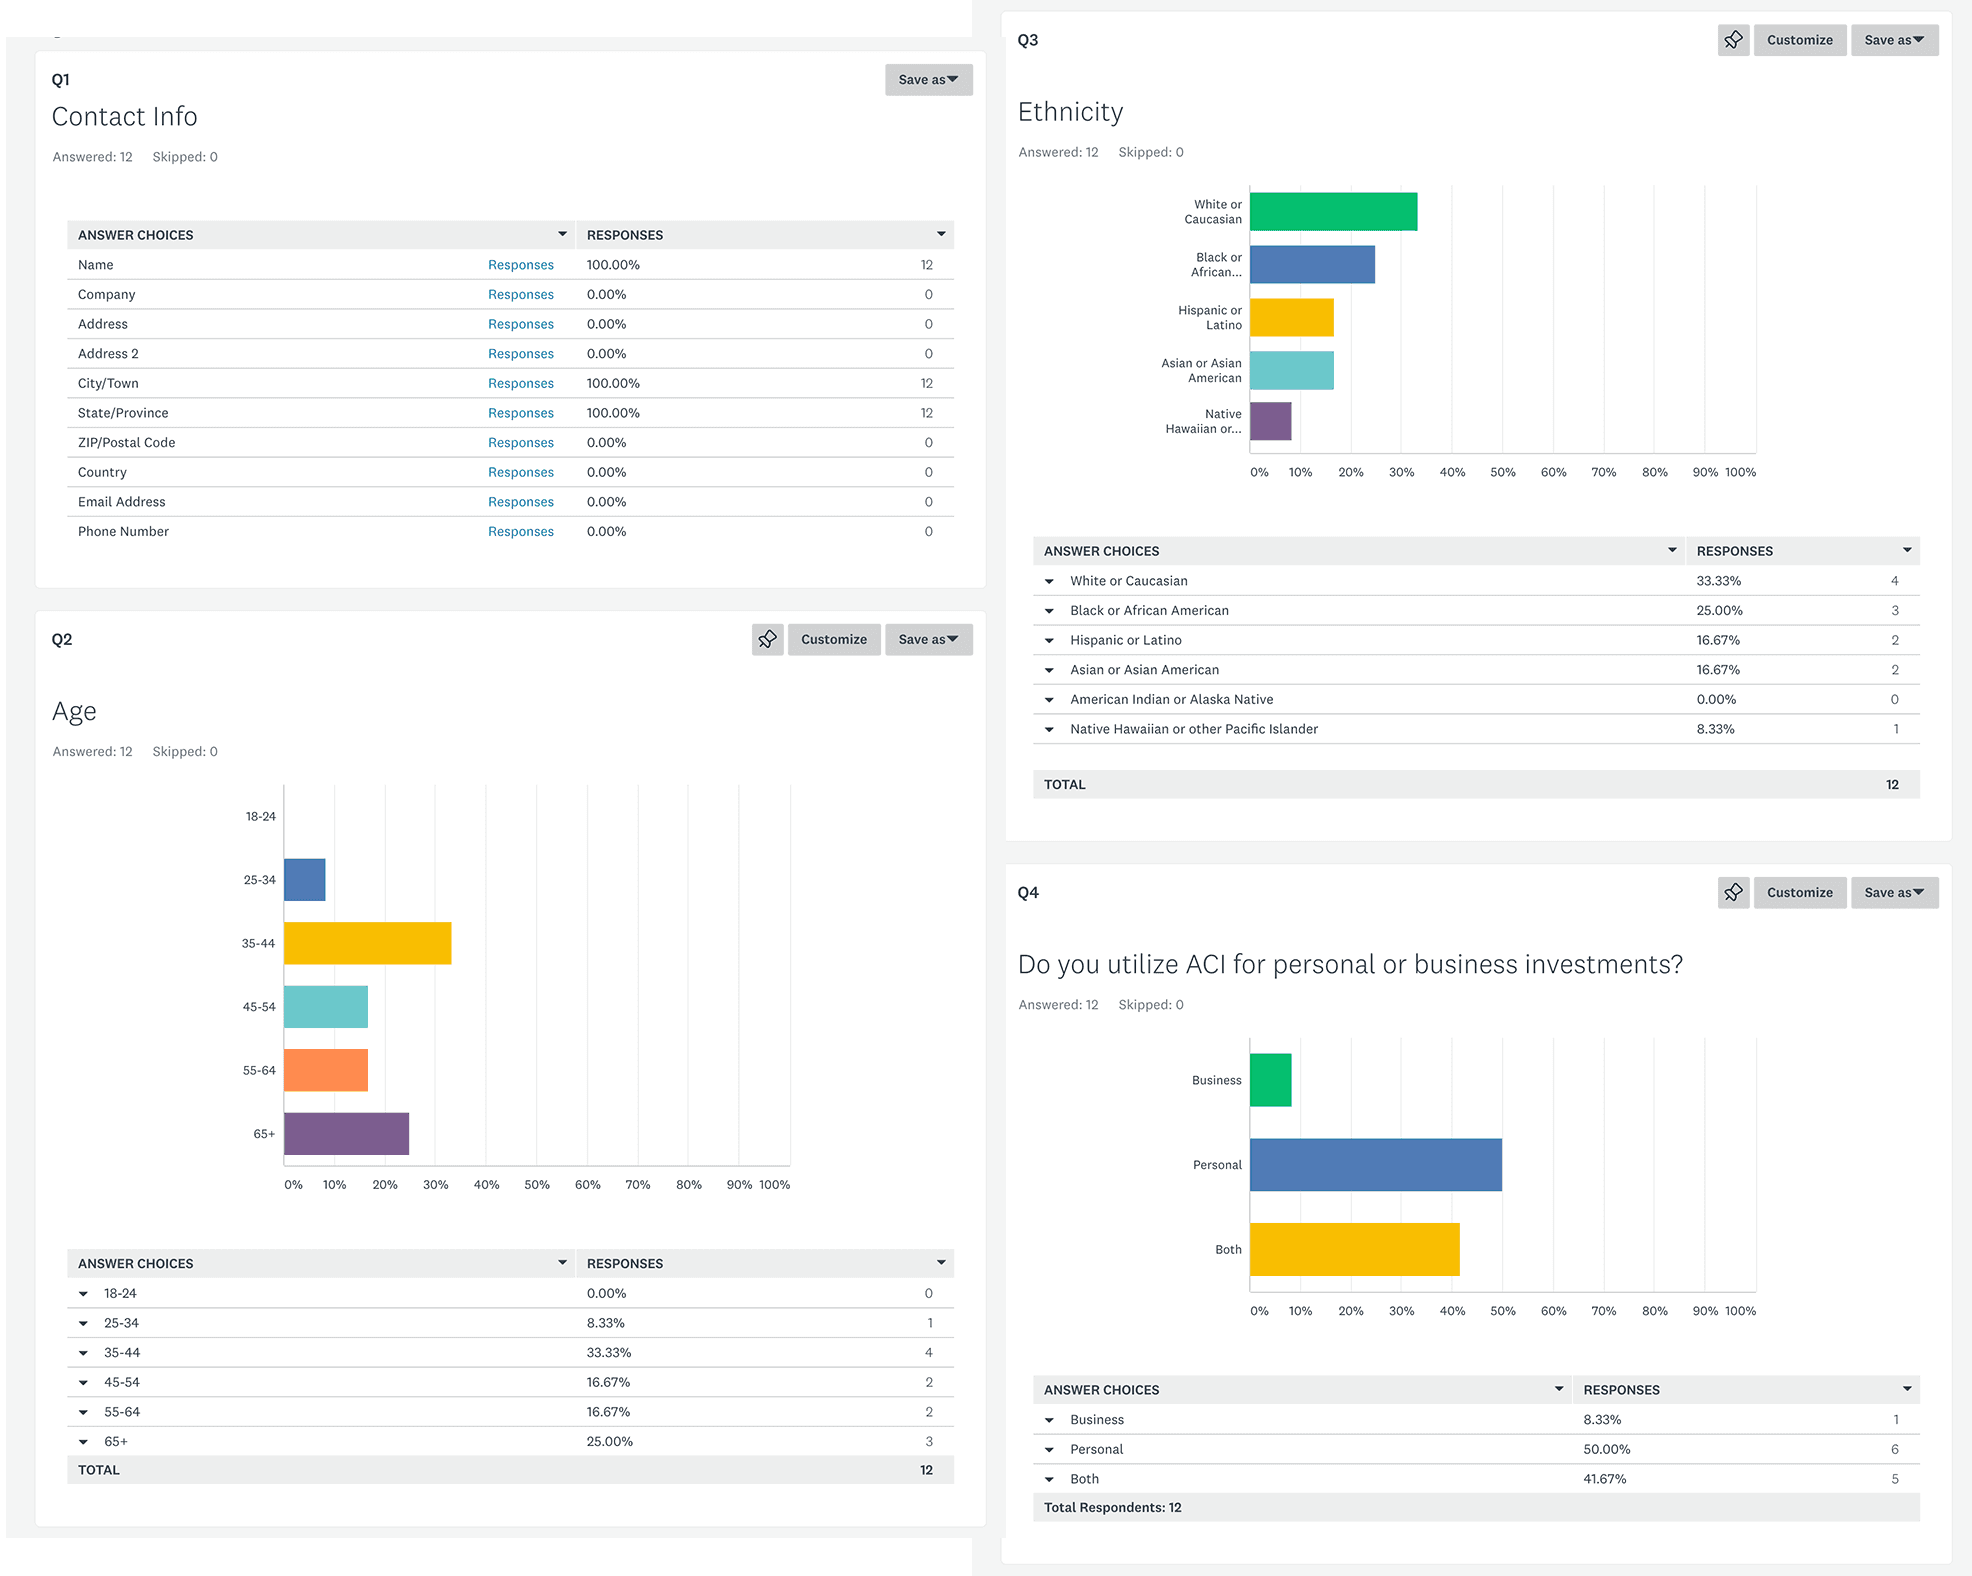The height and width of the screenshot is (1576, 1972).
Task: View Company field responses
Action: 520,294
